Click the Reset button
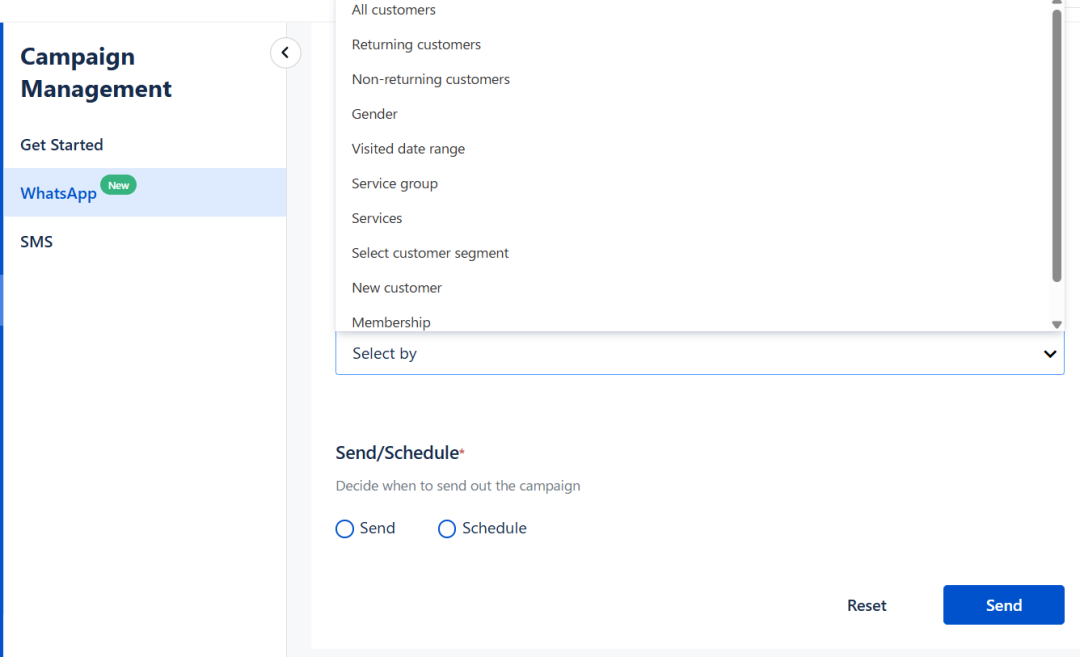Screen dimensions: 1080x657 tap(866, 605)
